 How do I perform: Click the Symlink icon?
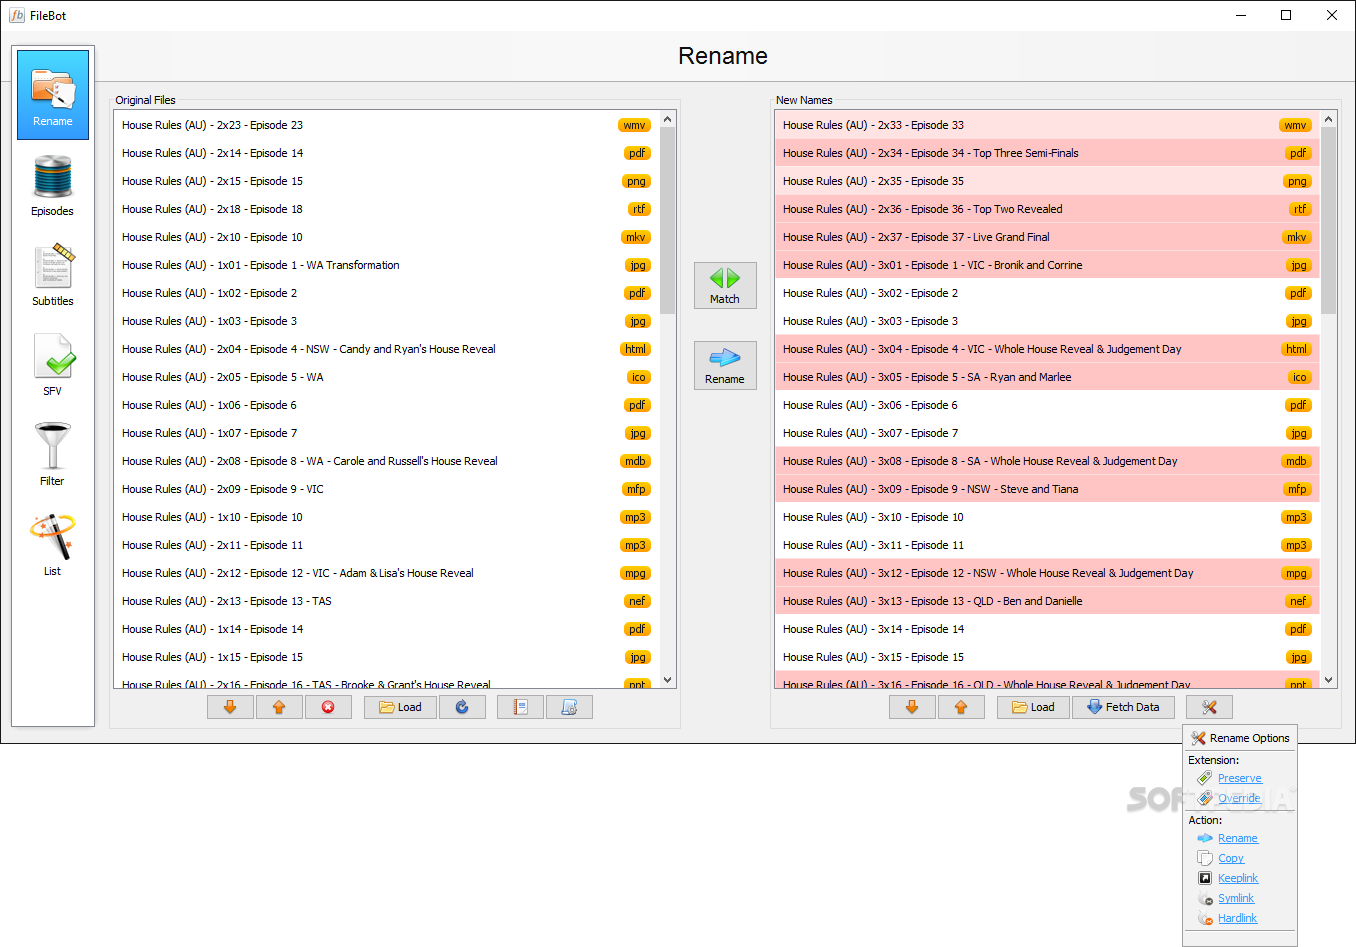[1205, 898]
